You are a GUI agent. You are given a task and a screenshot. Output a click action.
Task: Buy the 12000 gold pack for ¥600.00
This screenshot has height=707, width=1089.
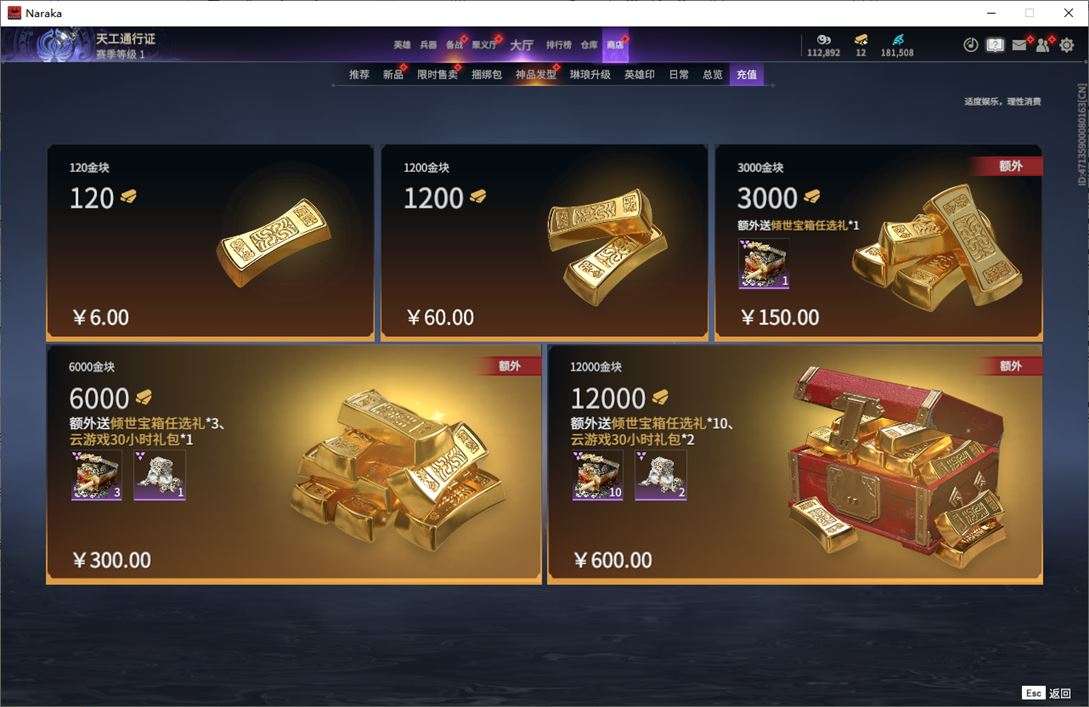(795, 464)
